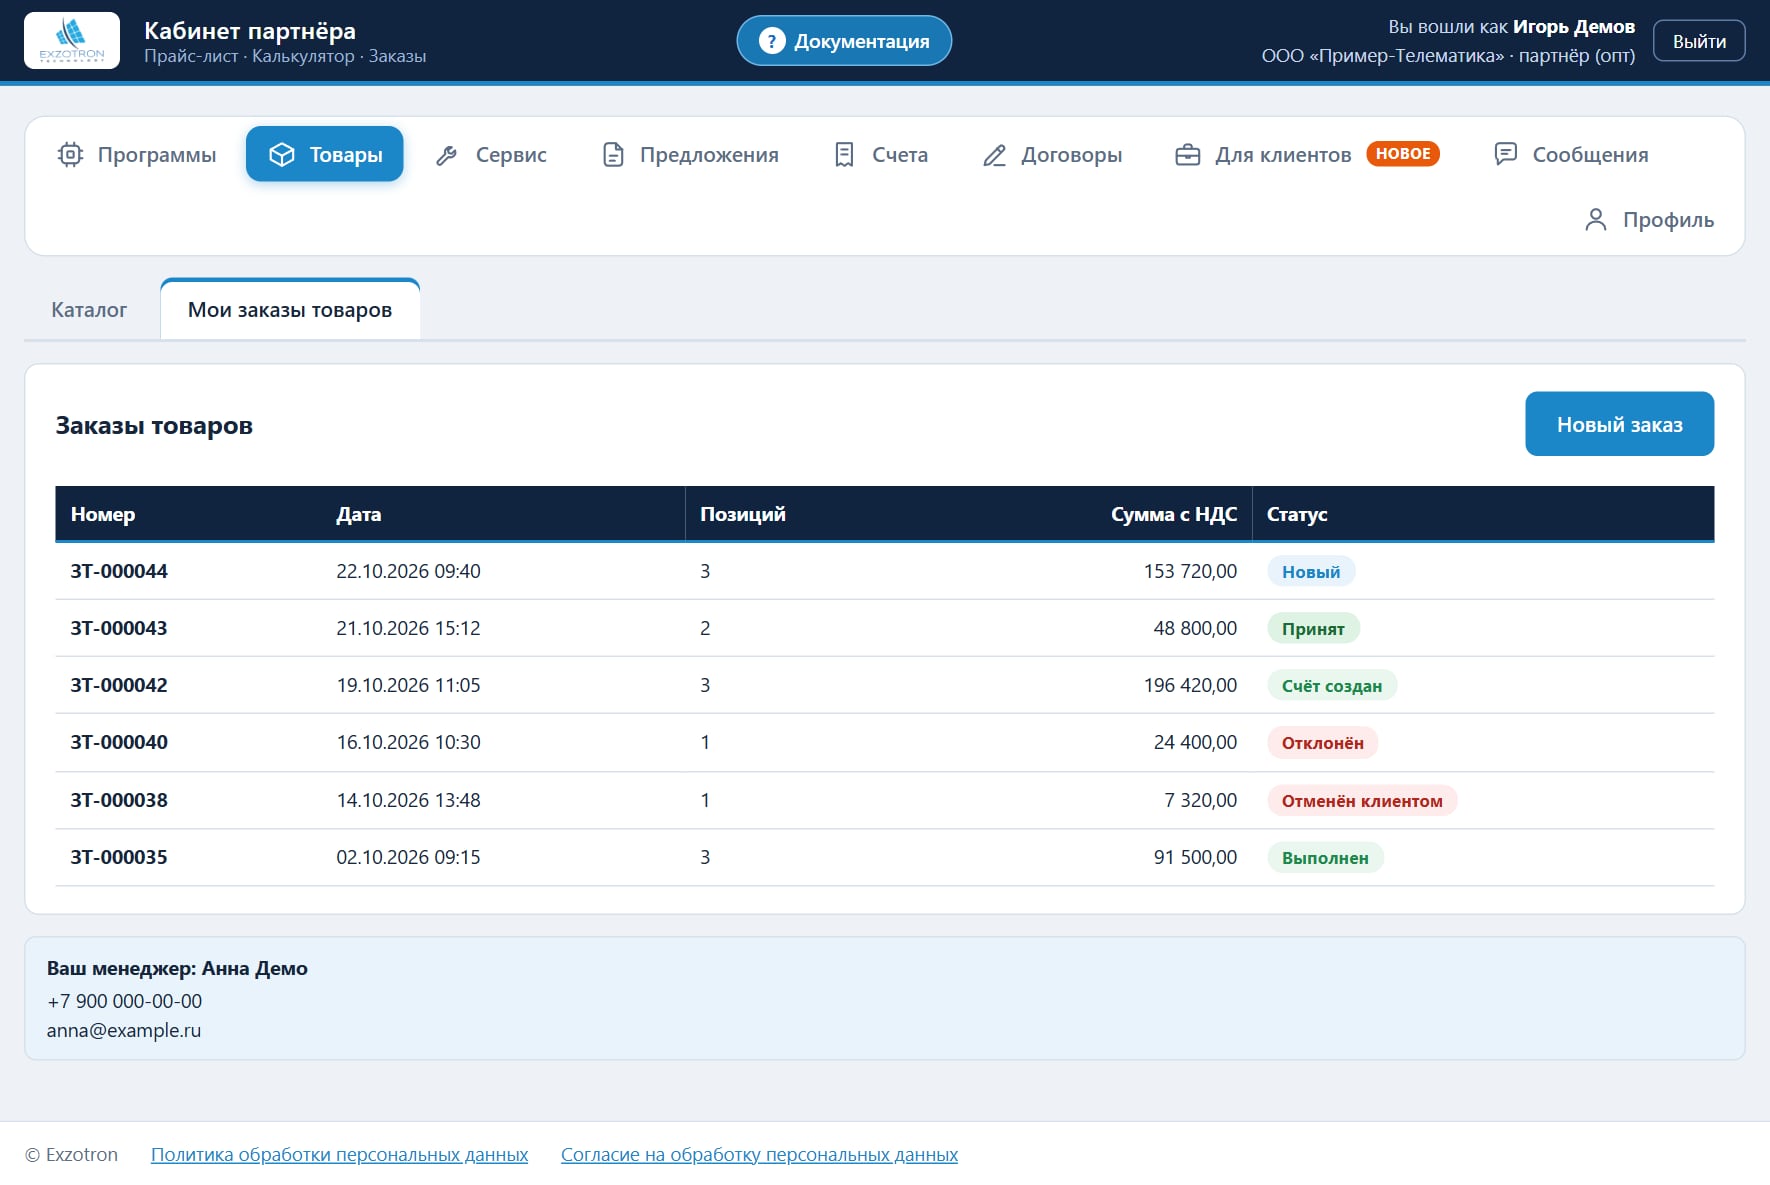Open the Сообщения section

click(x=1571, y=155)
